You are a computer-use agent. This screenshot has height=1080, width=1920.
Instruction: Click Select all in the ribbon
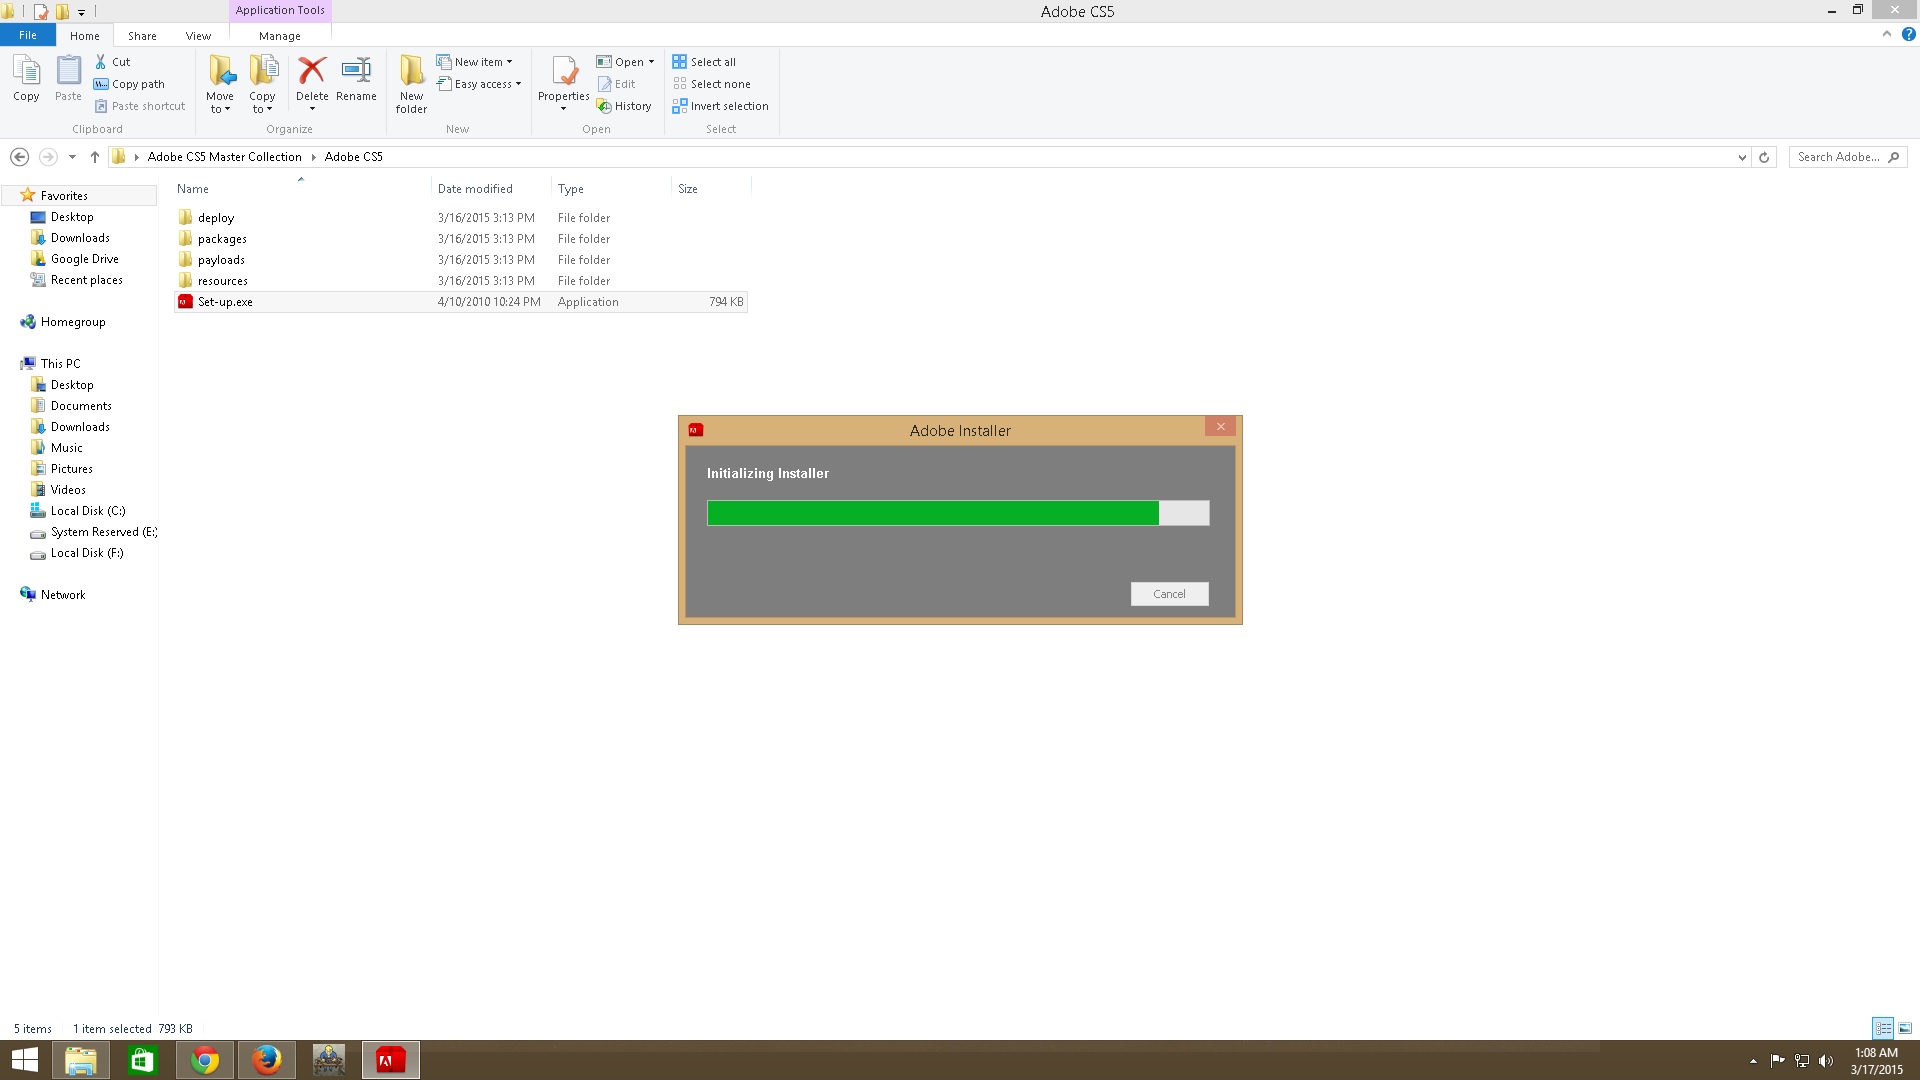click(704, 62)
